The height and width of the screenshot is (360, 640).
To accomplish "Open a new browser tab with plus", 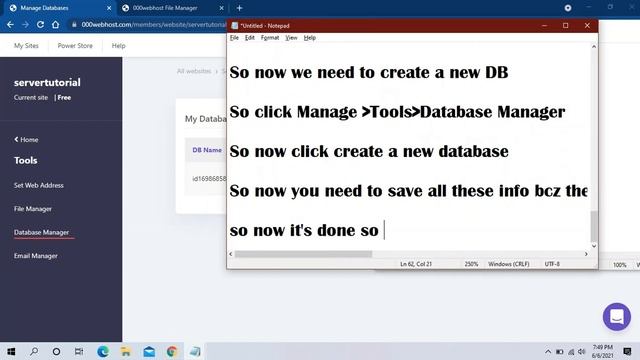I will 240,8.
